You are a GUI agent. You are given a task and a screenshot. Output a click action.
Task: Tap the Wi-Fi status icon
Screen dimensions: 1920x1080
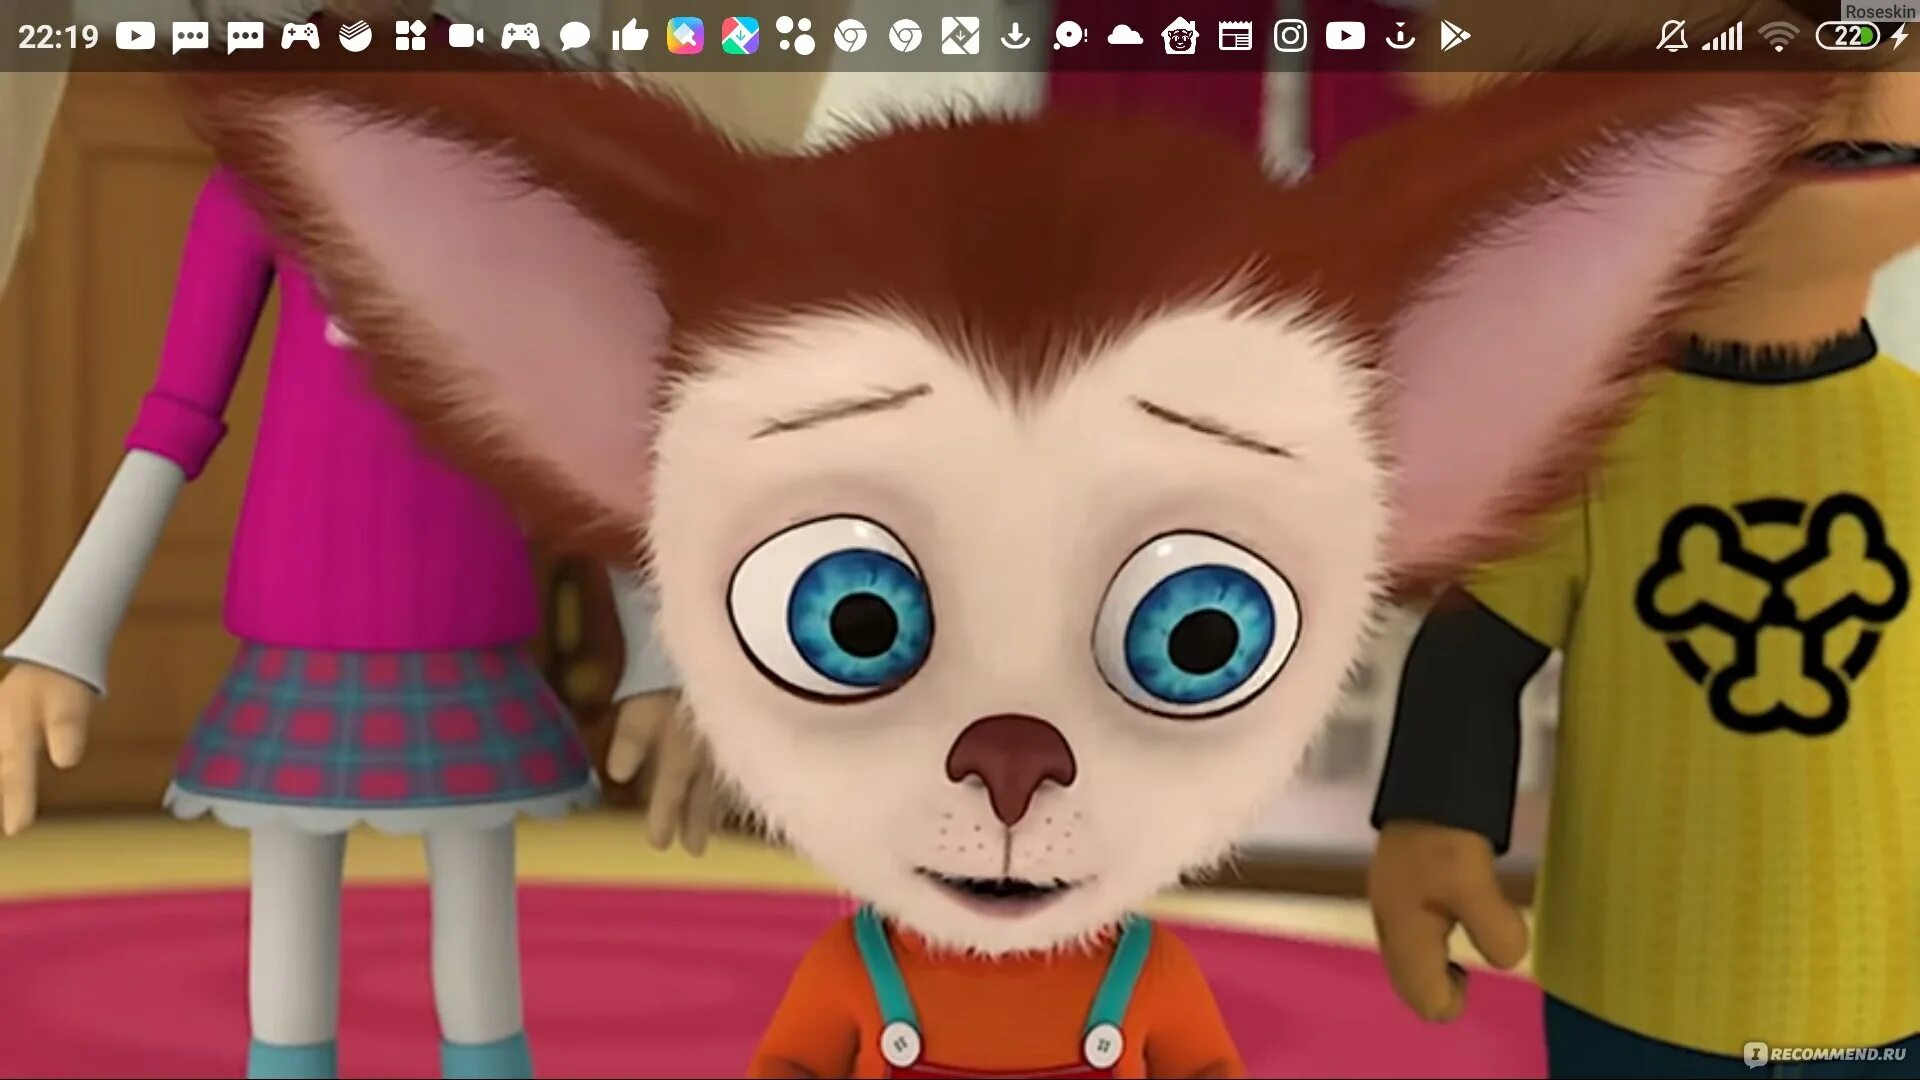(1778, 37)
